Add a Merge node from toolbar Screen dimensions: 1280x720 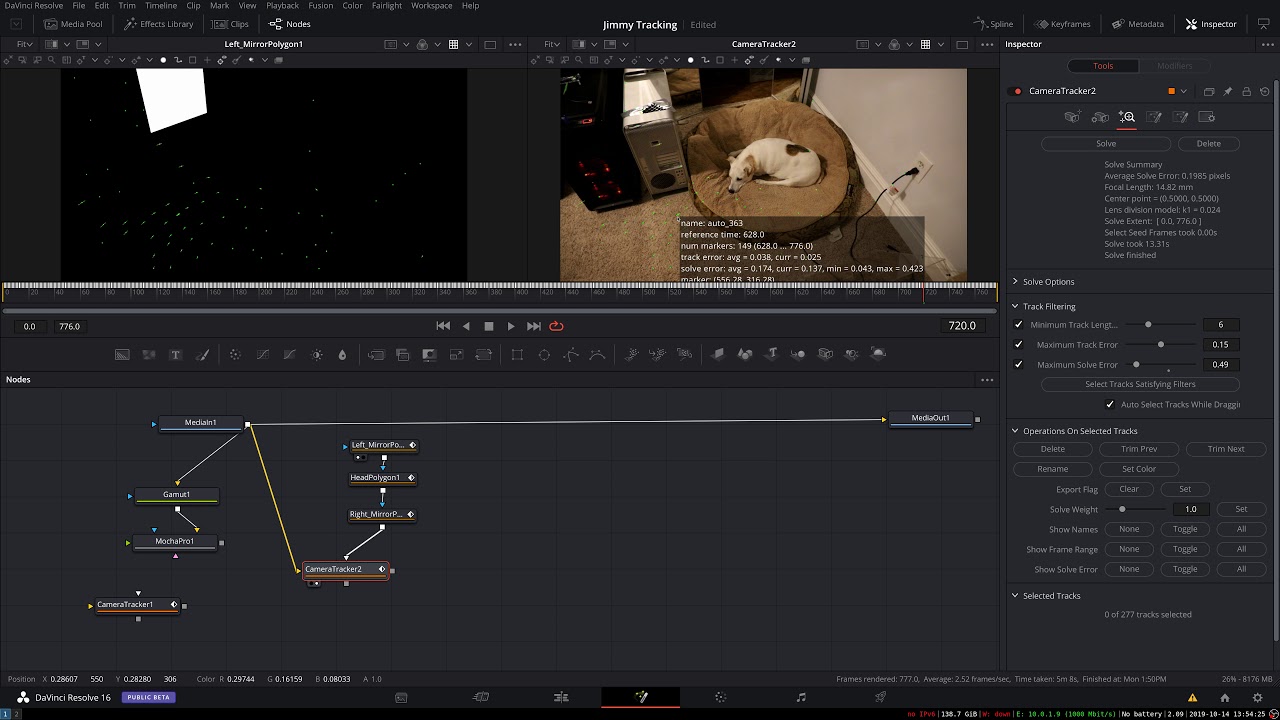(376, 355)
